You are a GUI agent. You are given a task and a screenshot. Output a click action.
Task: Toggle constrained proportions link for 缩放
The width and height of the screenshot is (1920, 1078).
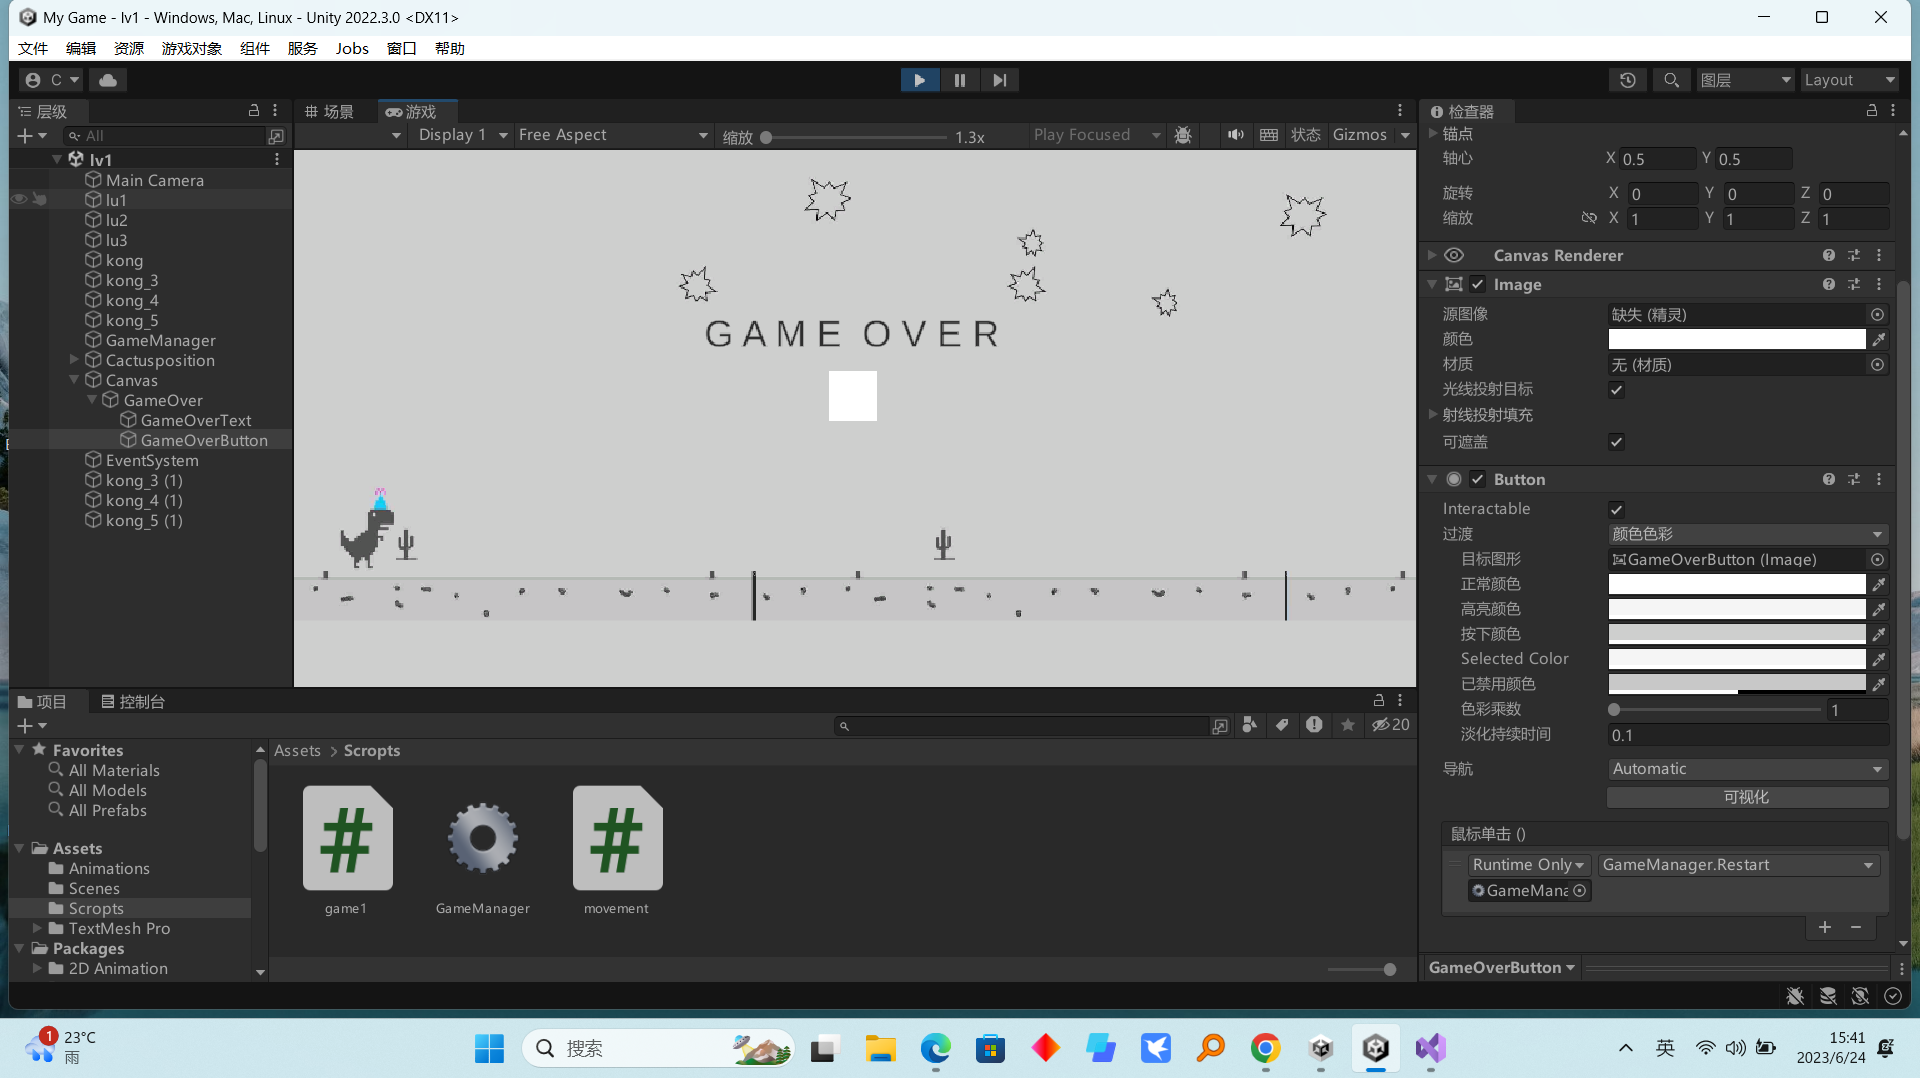(1589, 218)
